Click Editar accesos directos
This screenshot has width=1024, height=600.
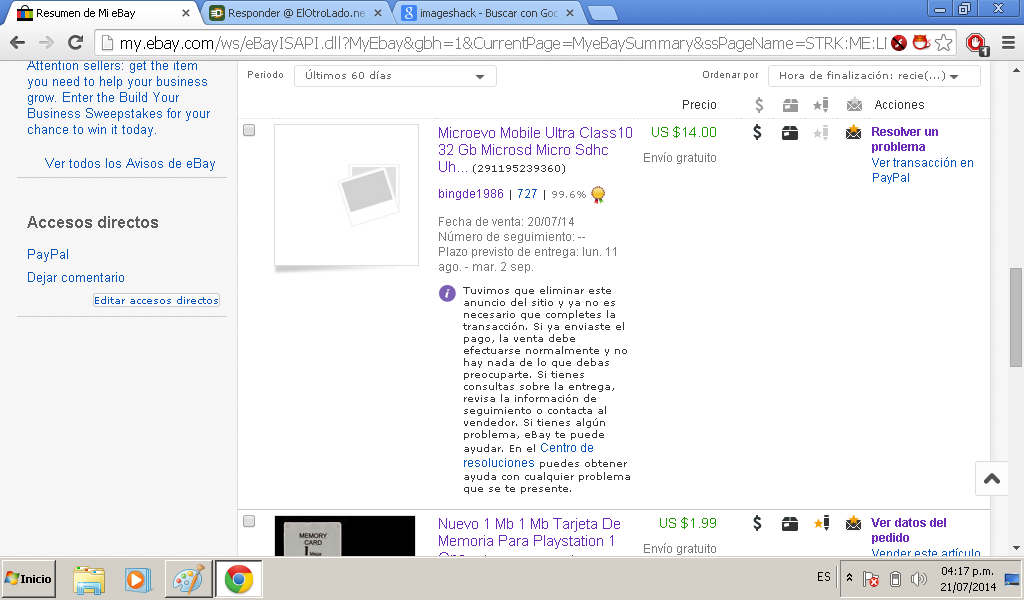pyautogui.click(x=156, y=300)
